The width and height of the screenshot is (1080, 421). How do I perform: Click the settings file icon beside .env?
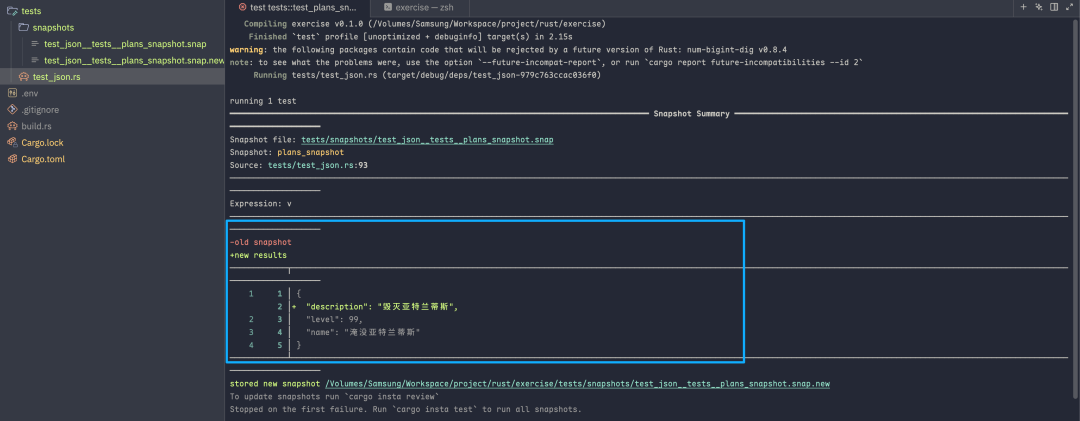pyautogui.click(x=12, y=93)
